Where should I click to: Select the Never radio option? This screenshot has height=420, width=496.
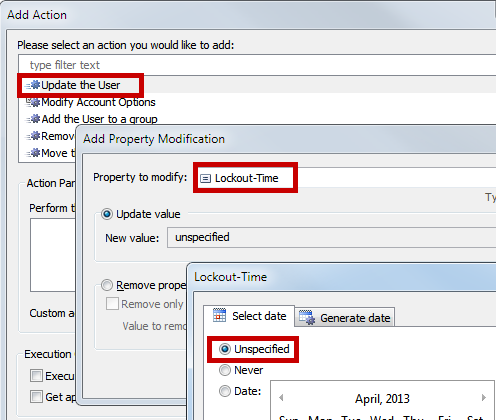[x=225, y=370]
